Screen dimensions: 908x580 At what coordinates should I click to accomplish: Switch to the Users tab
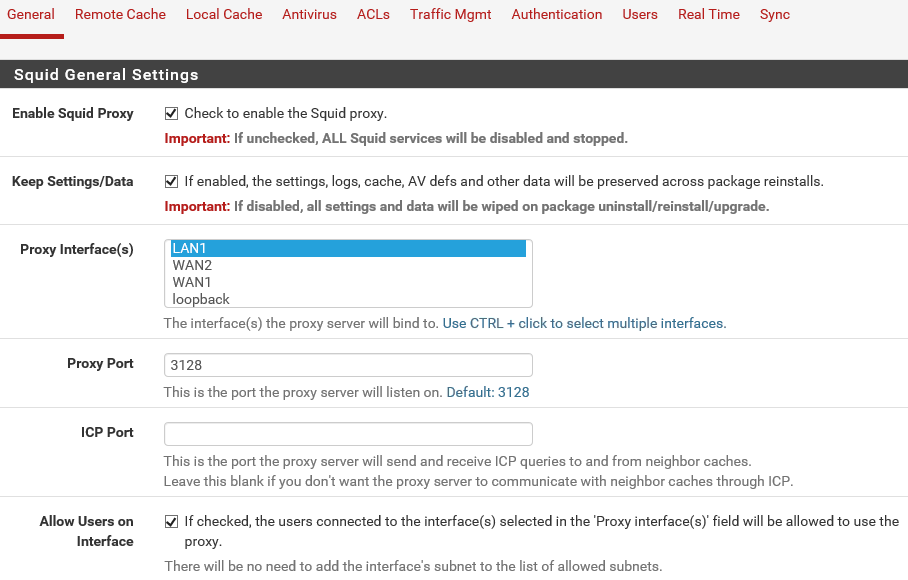coord(640,14)
